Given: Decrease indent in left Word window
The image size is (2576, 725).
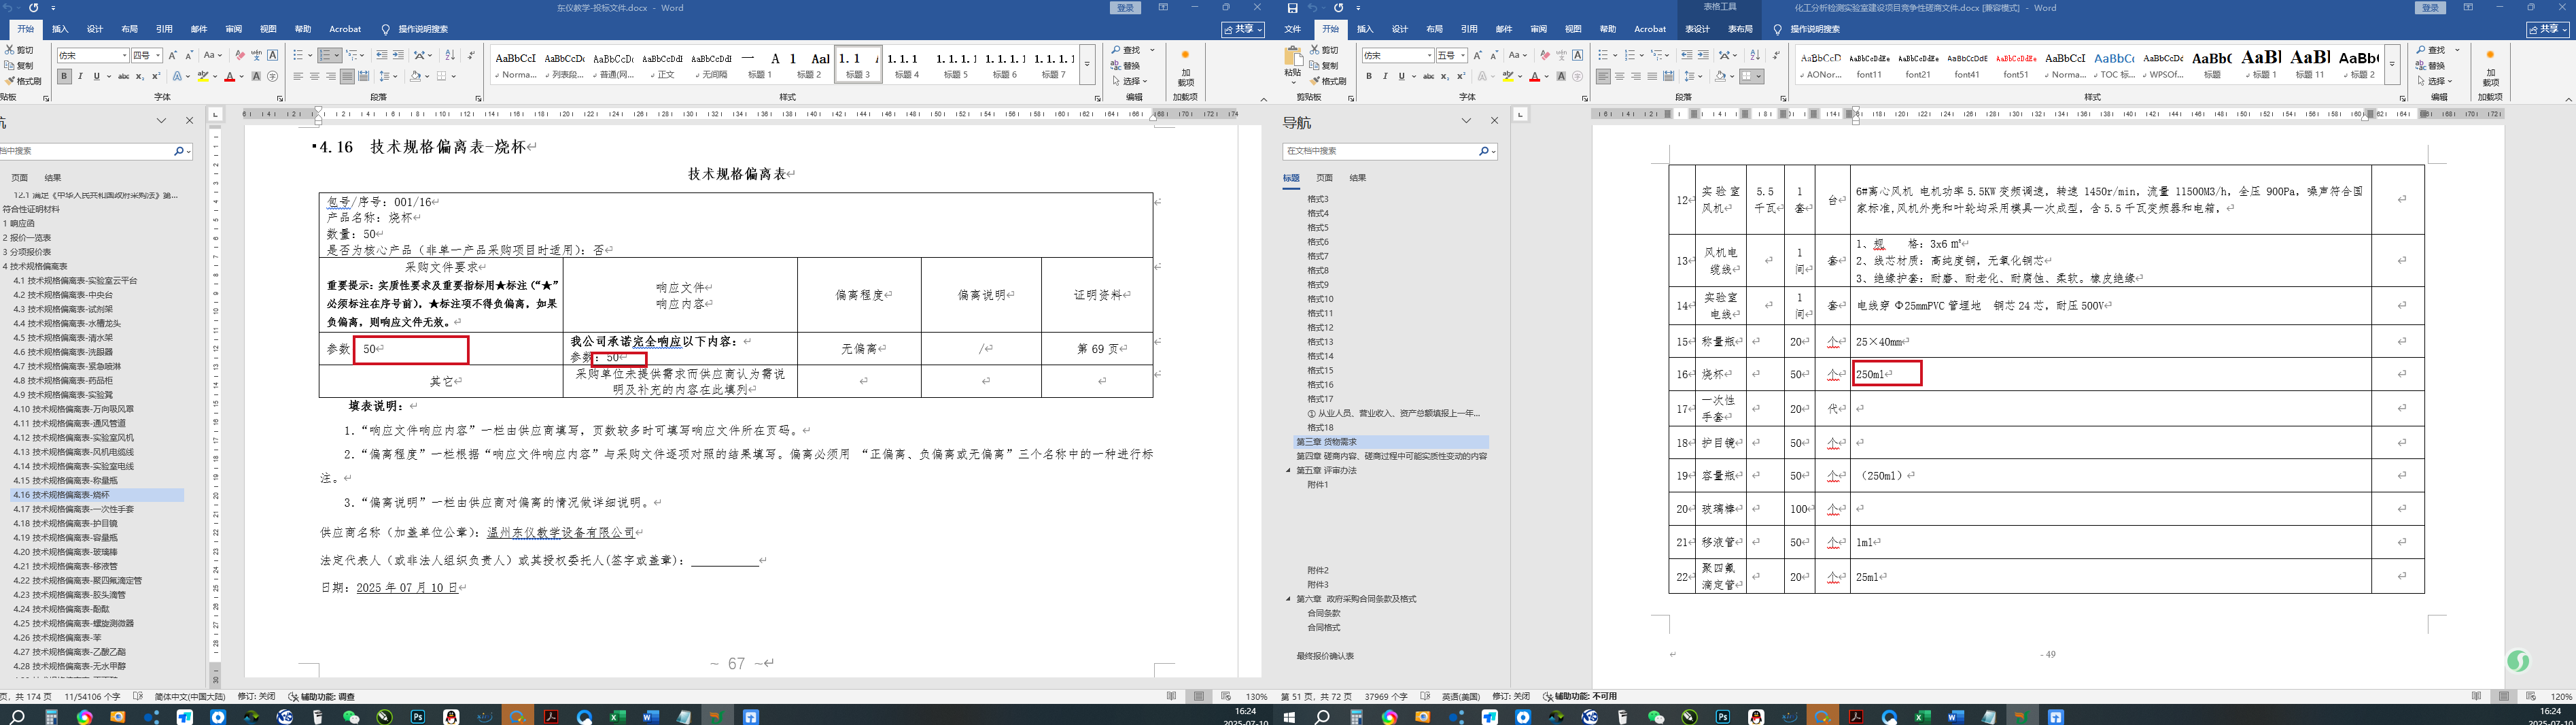Looking at the screenshot, I should [382, 55].
